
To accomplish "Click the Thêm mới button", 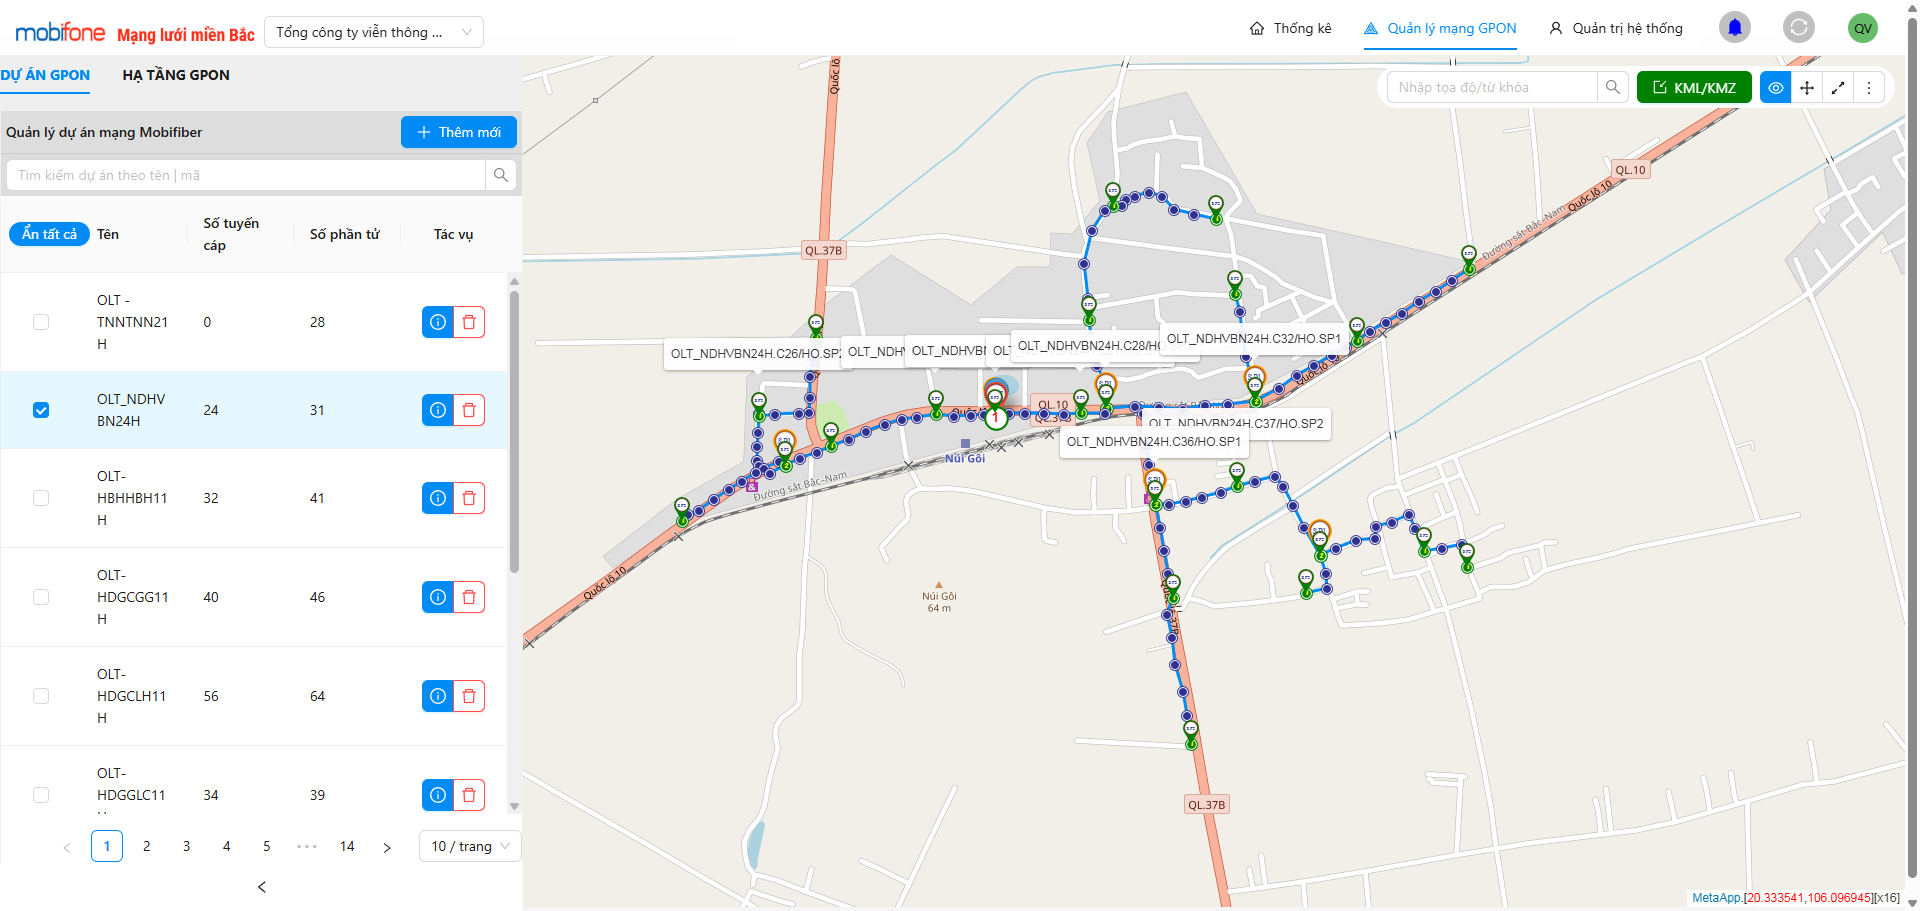I will point(458,132).
